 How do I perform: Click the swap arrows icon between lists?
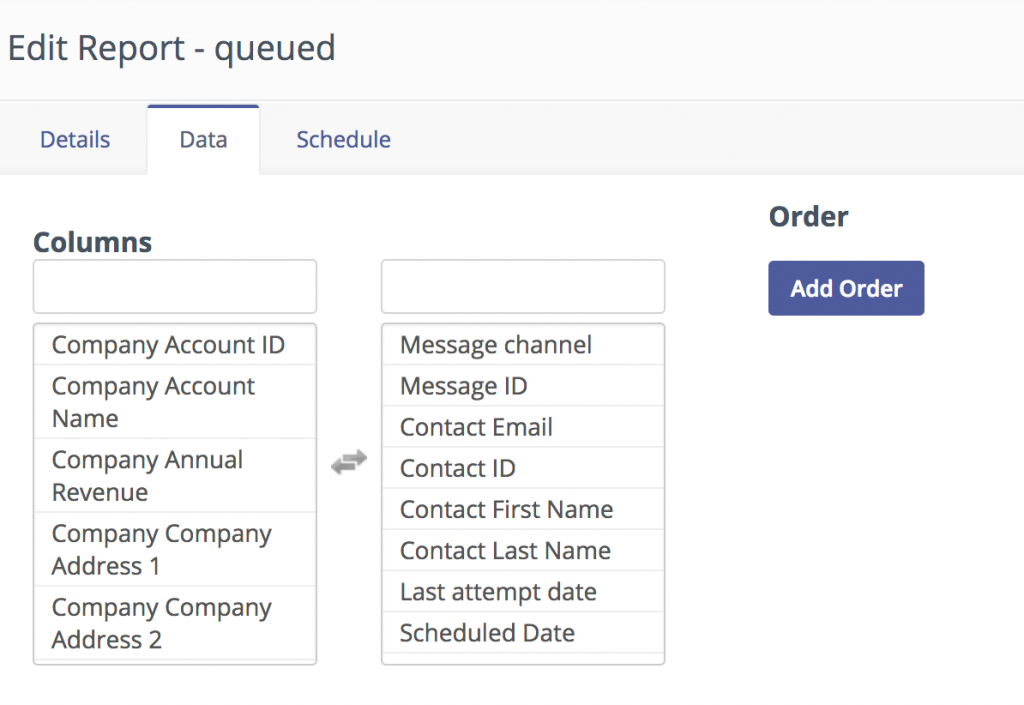tap(349, 462)
